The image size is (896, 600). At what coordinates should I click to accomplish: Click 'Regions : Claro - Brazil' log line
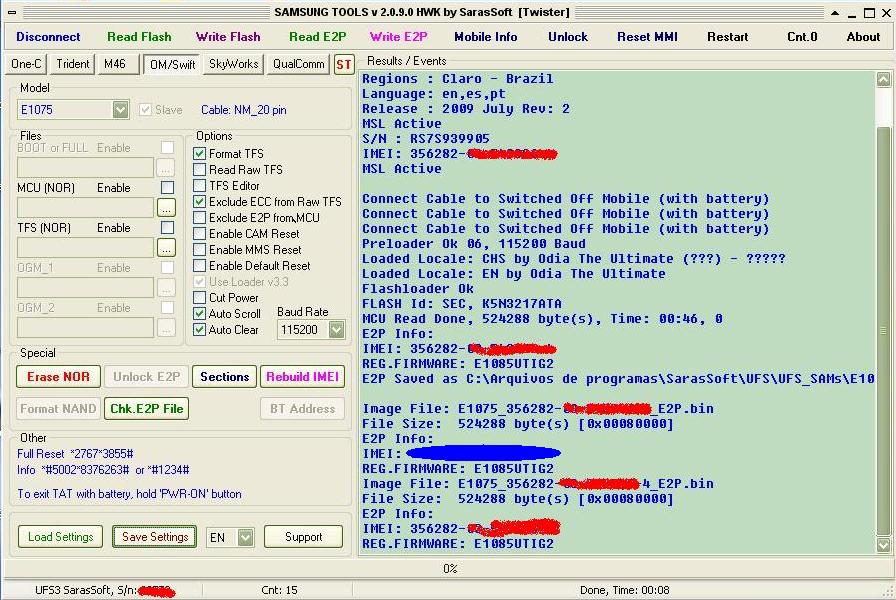click(x=458, y=79)
